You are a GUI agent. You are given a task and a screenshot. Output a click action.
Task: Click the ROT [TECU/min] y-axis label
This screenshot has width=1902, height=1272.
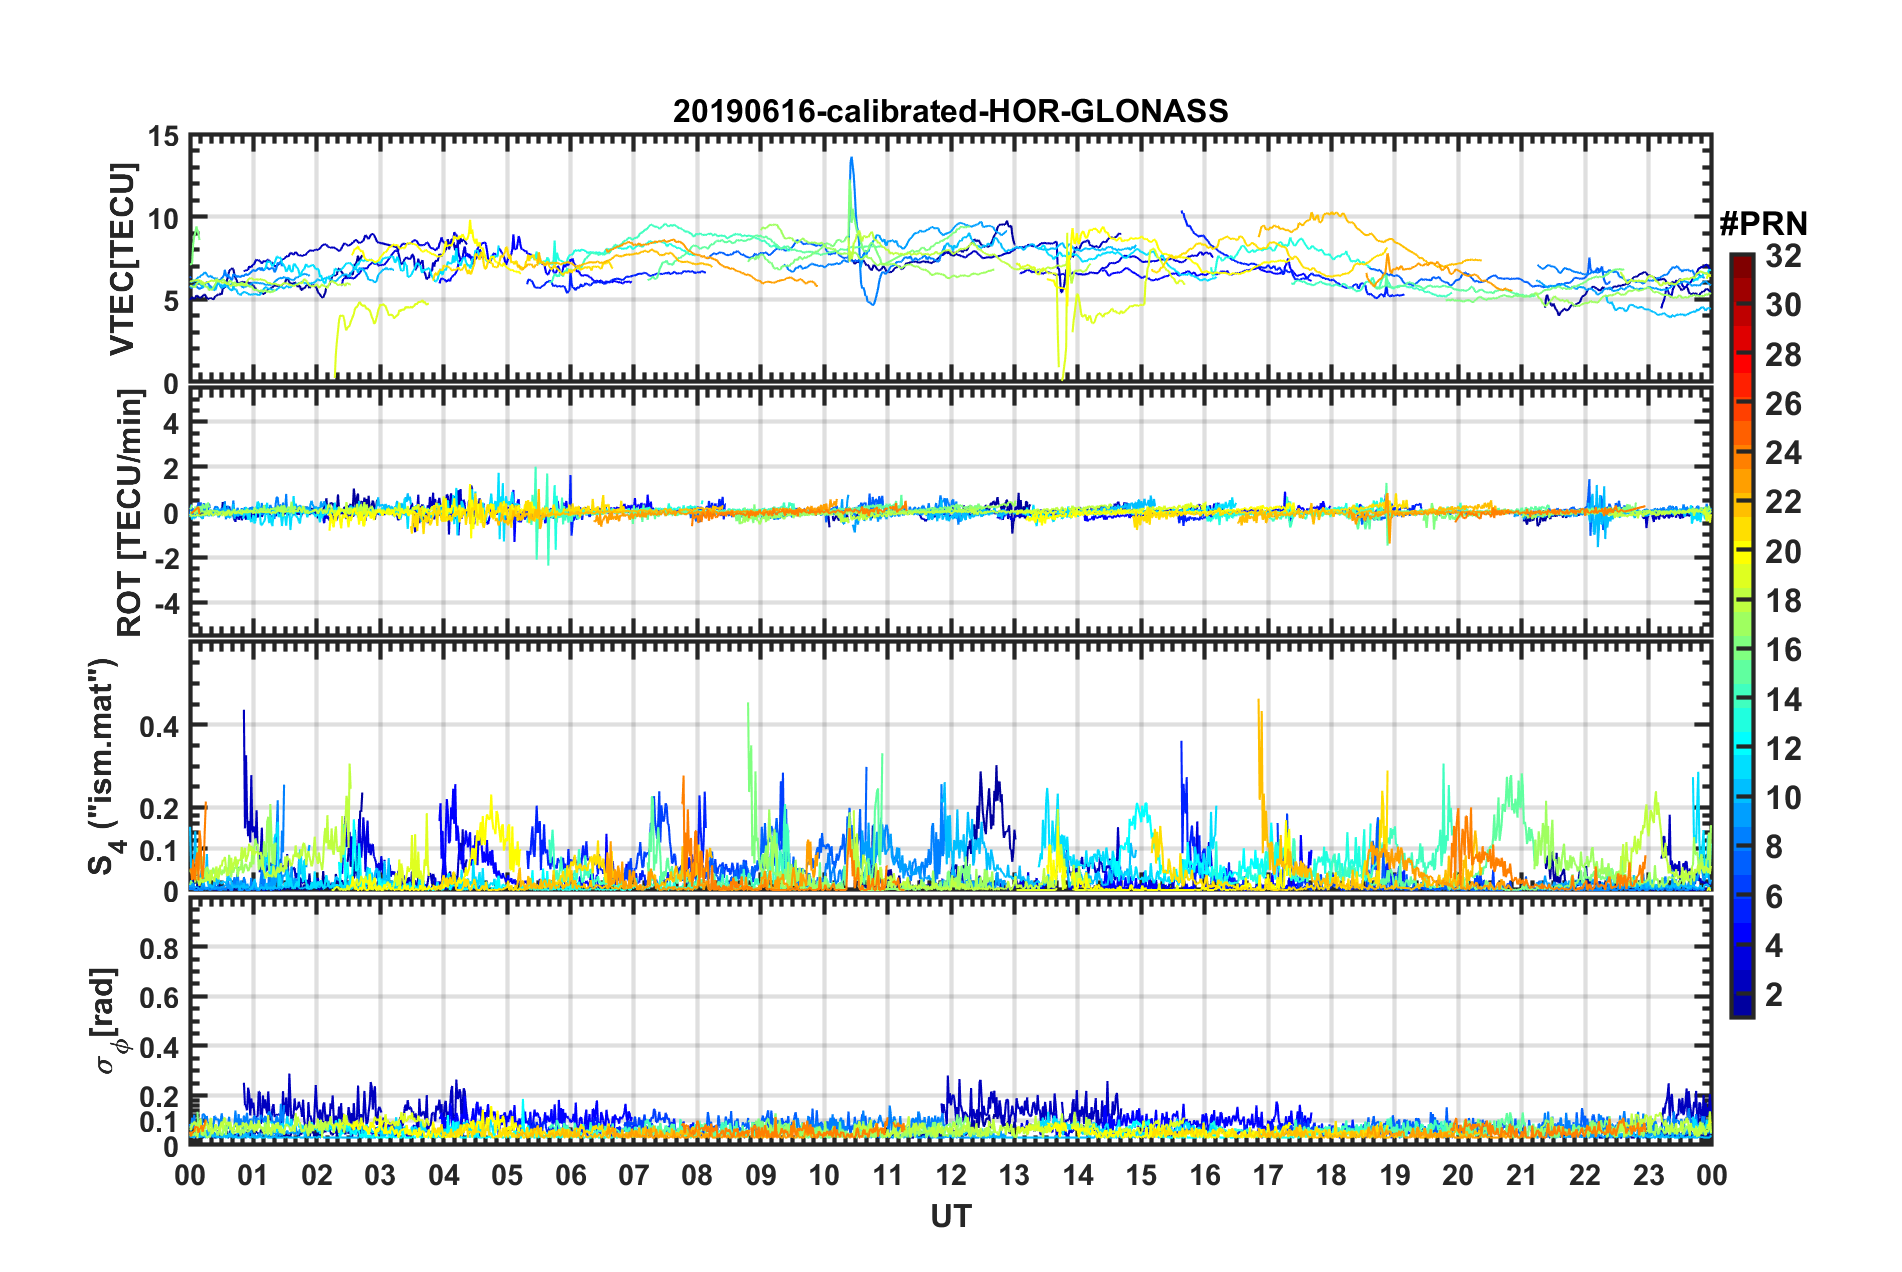tap(129, 514)
